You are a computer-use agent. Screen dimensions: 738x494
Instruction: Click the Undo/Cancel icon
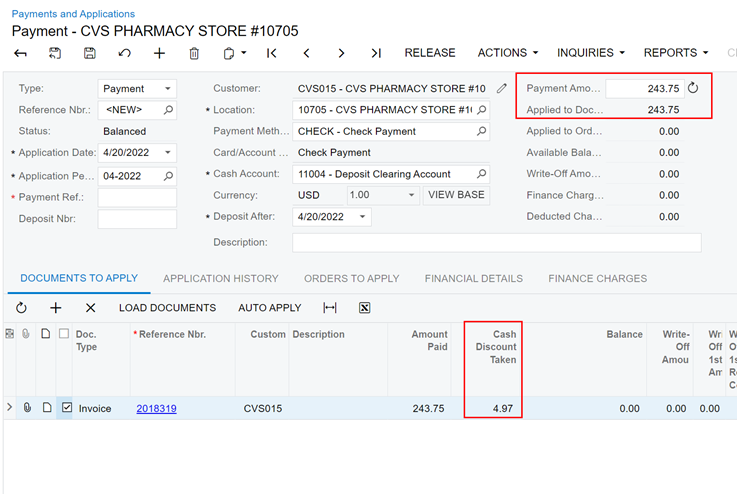125,53
